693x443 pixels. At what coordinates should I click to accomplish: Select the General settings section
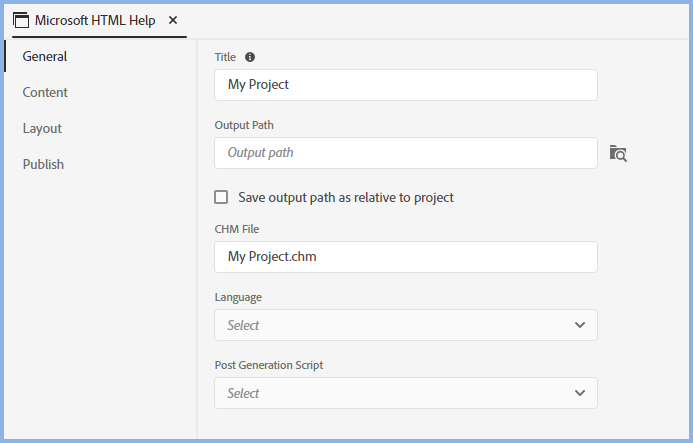[45, 56]
